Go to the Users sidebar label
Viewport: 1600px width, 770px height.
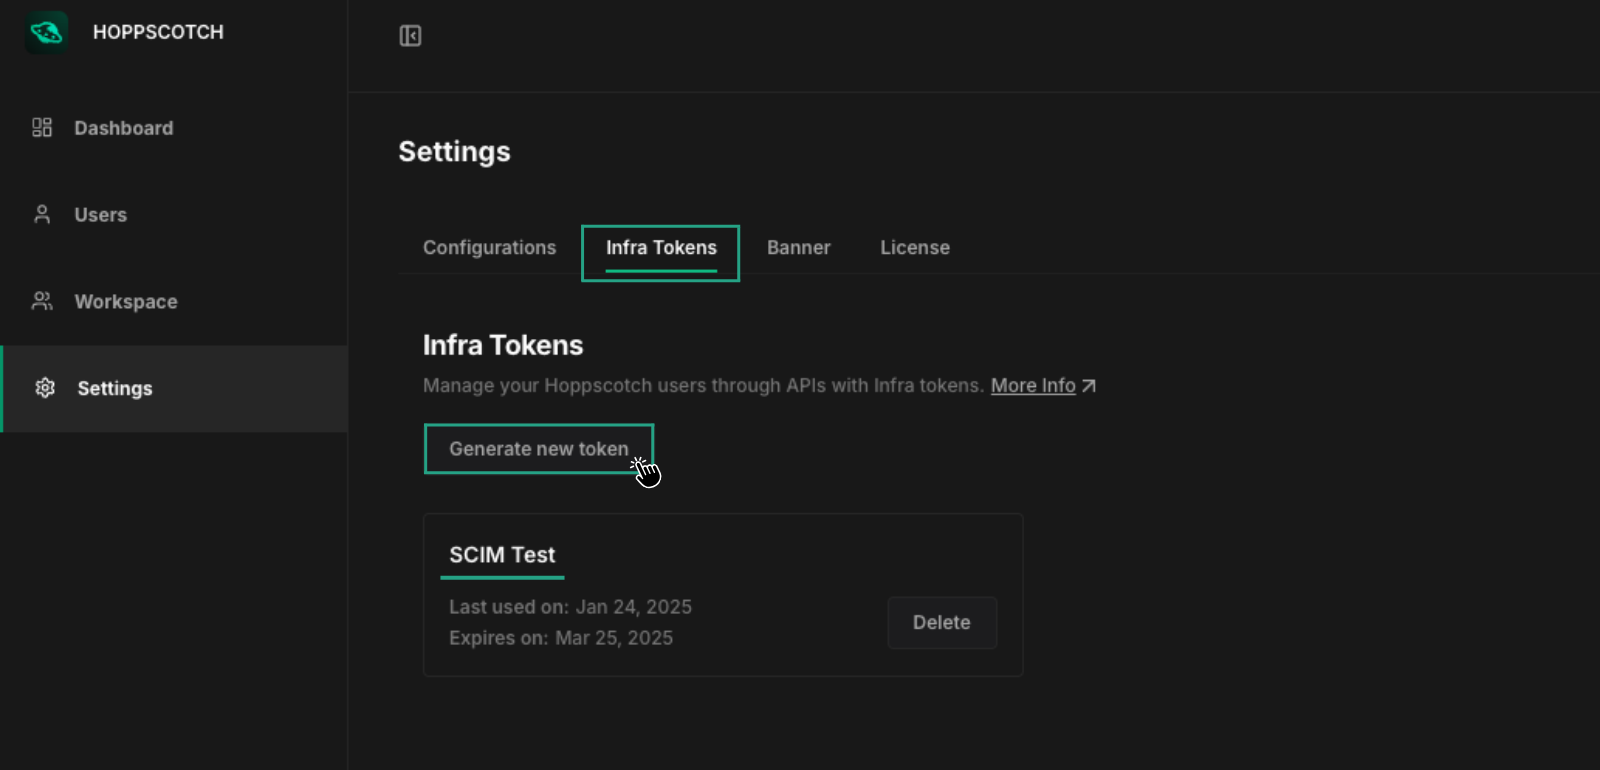coord(100,215)
